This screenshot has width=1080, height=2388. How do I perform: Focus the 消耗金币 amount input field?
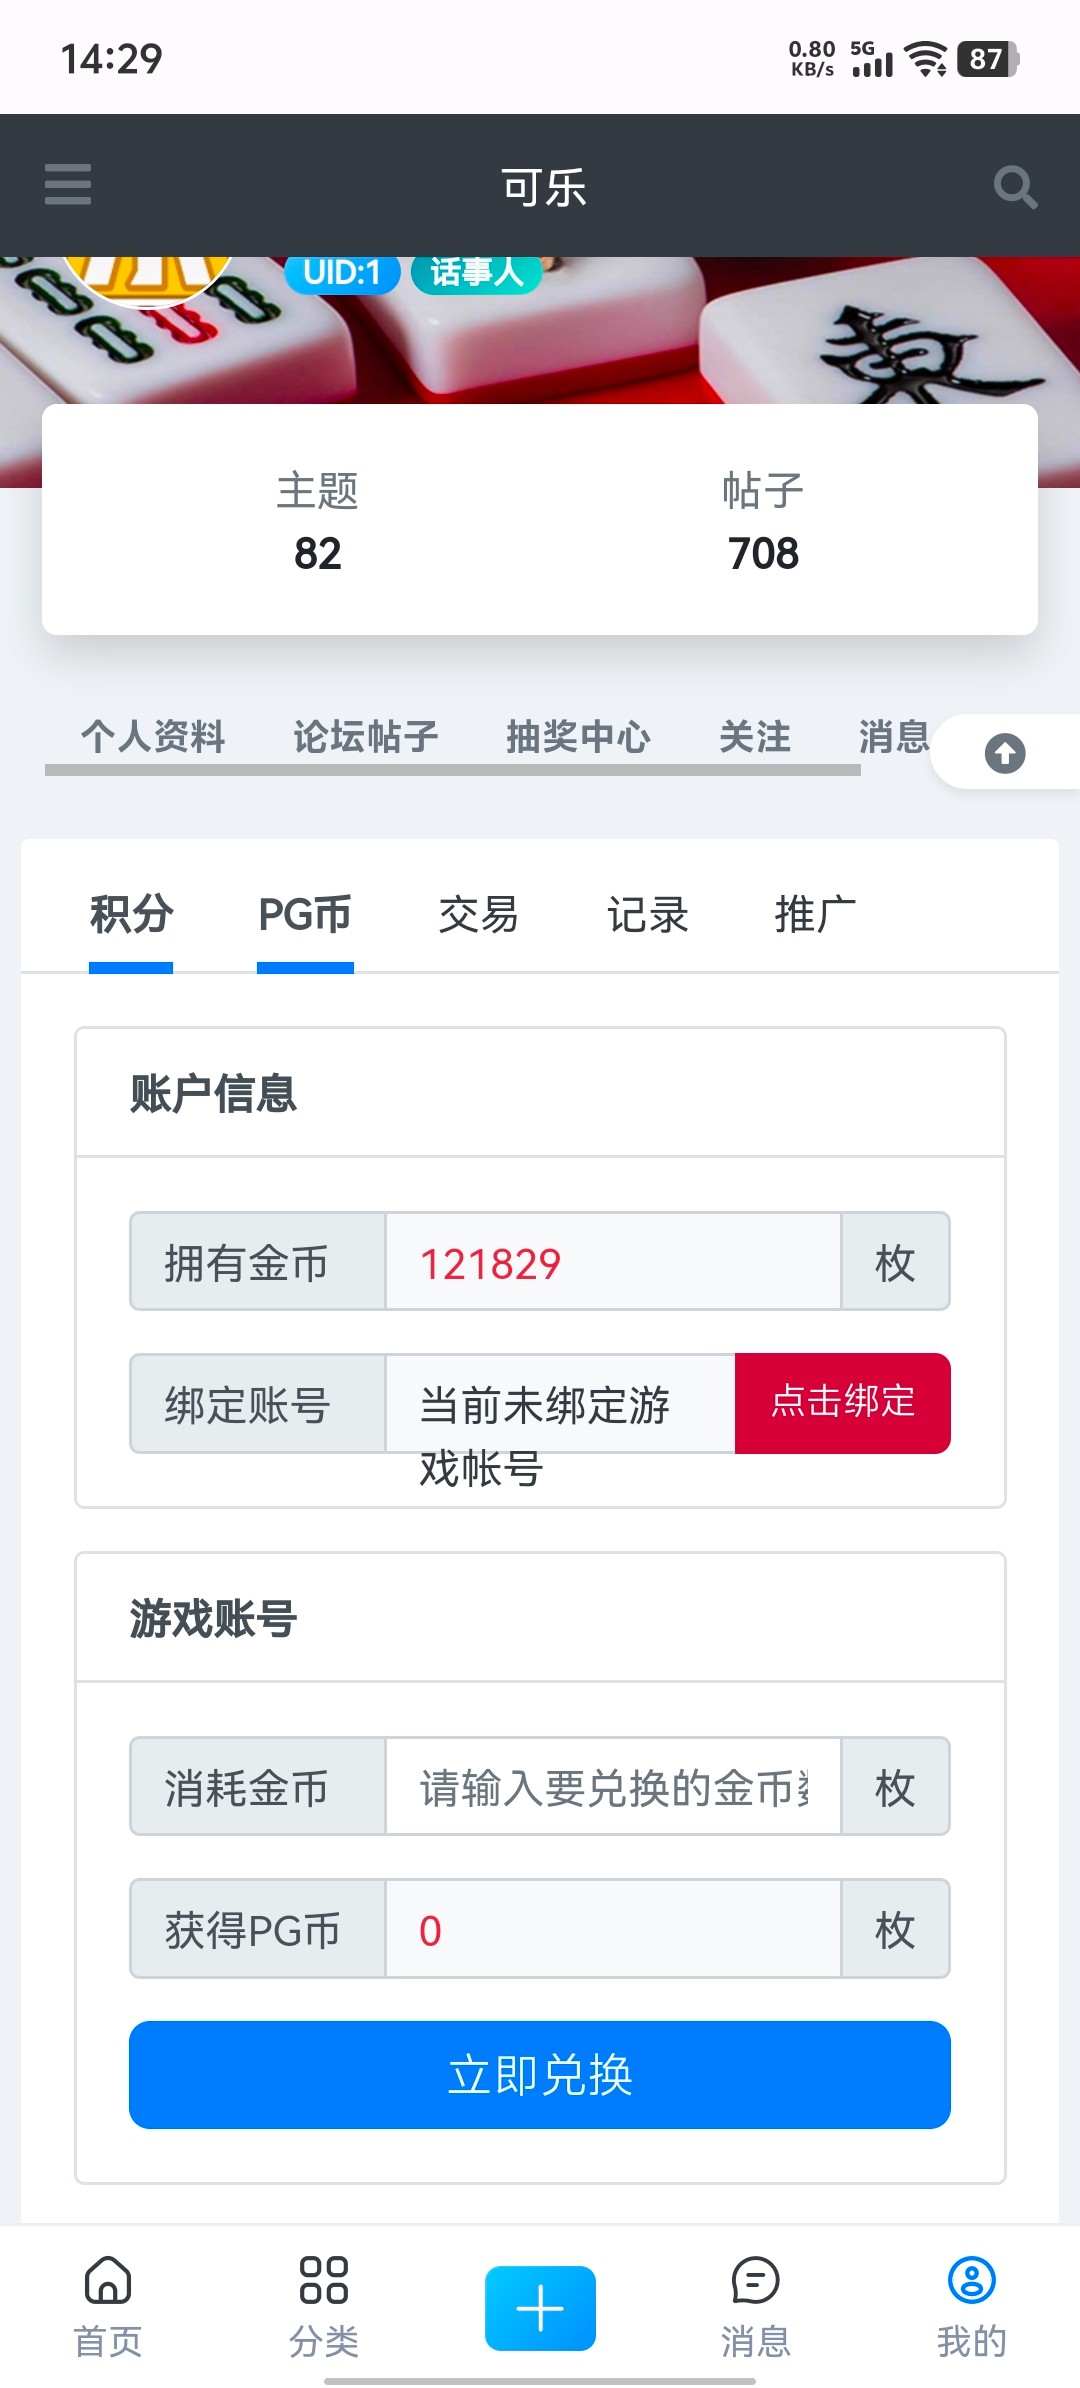[612, 1787]
